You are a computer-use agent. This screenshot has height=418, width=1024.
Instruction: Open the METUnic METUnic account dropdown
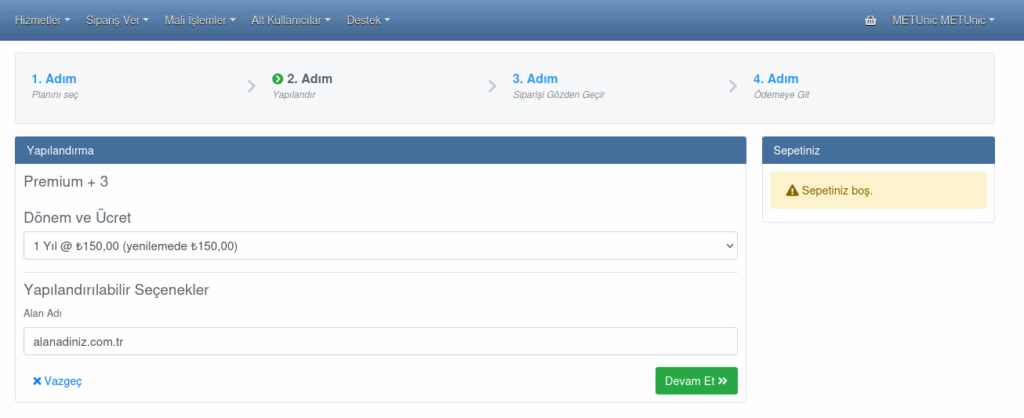(x=943, y=20)
